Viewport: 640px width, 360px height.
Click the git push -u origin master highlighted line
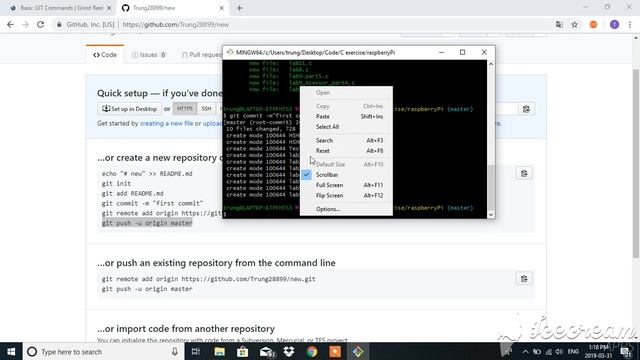pos(147,223)
